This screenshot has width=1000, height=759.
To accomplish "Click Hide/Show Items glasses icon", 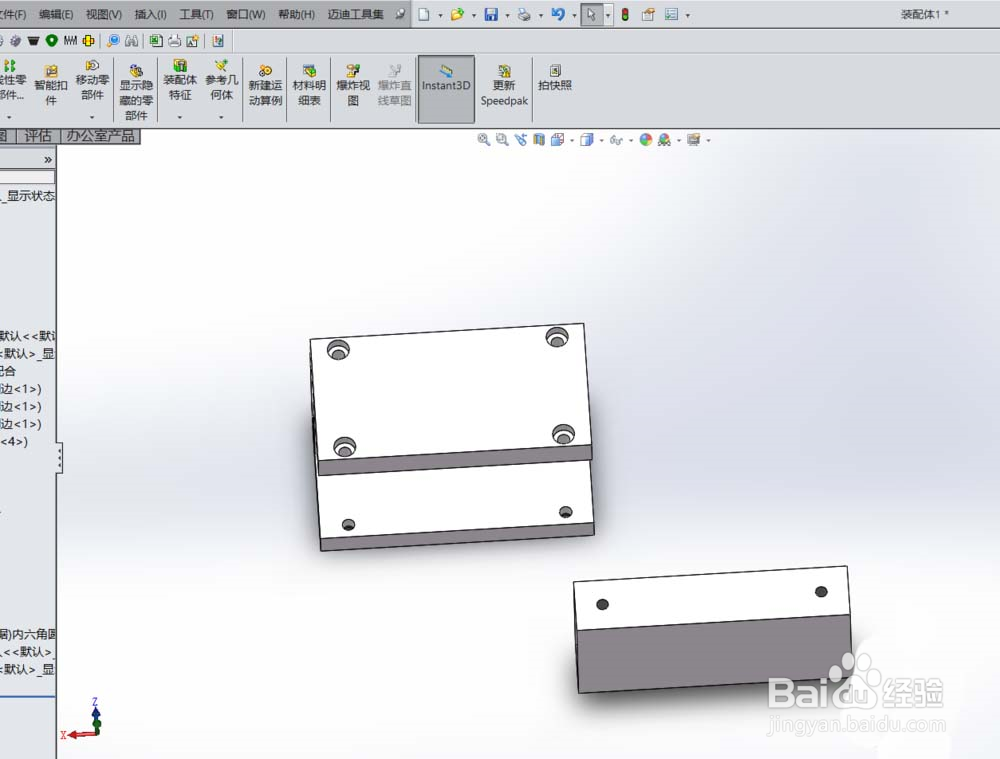I will [615, 140].
